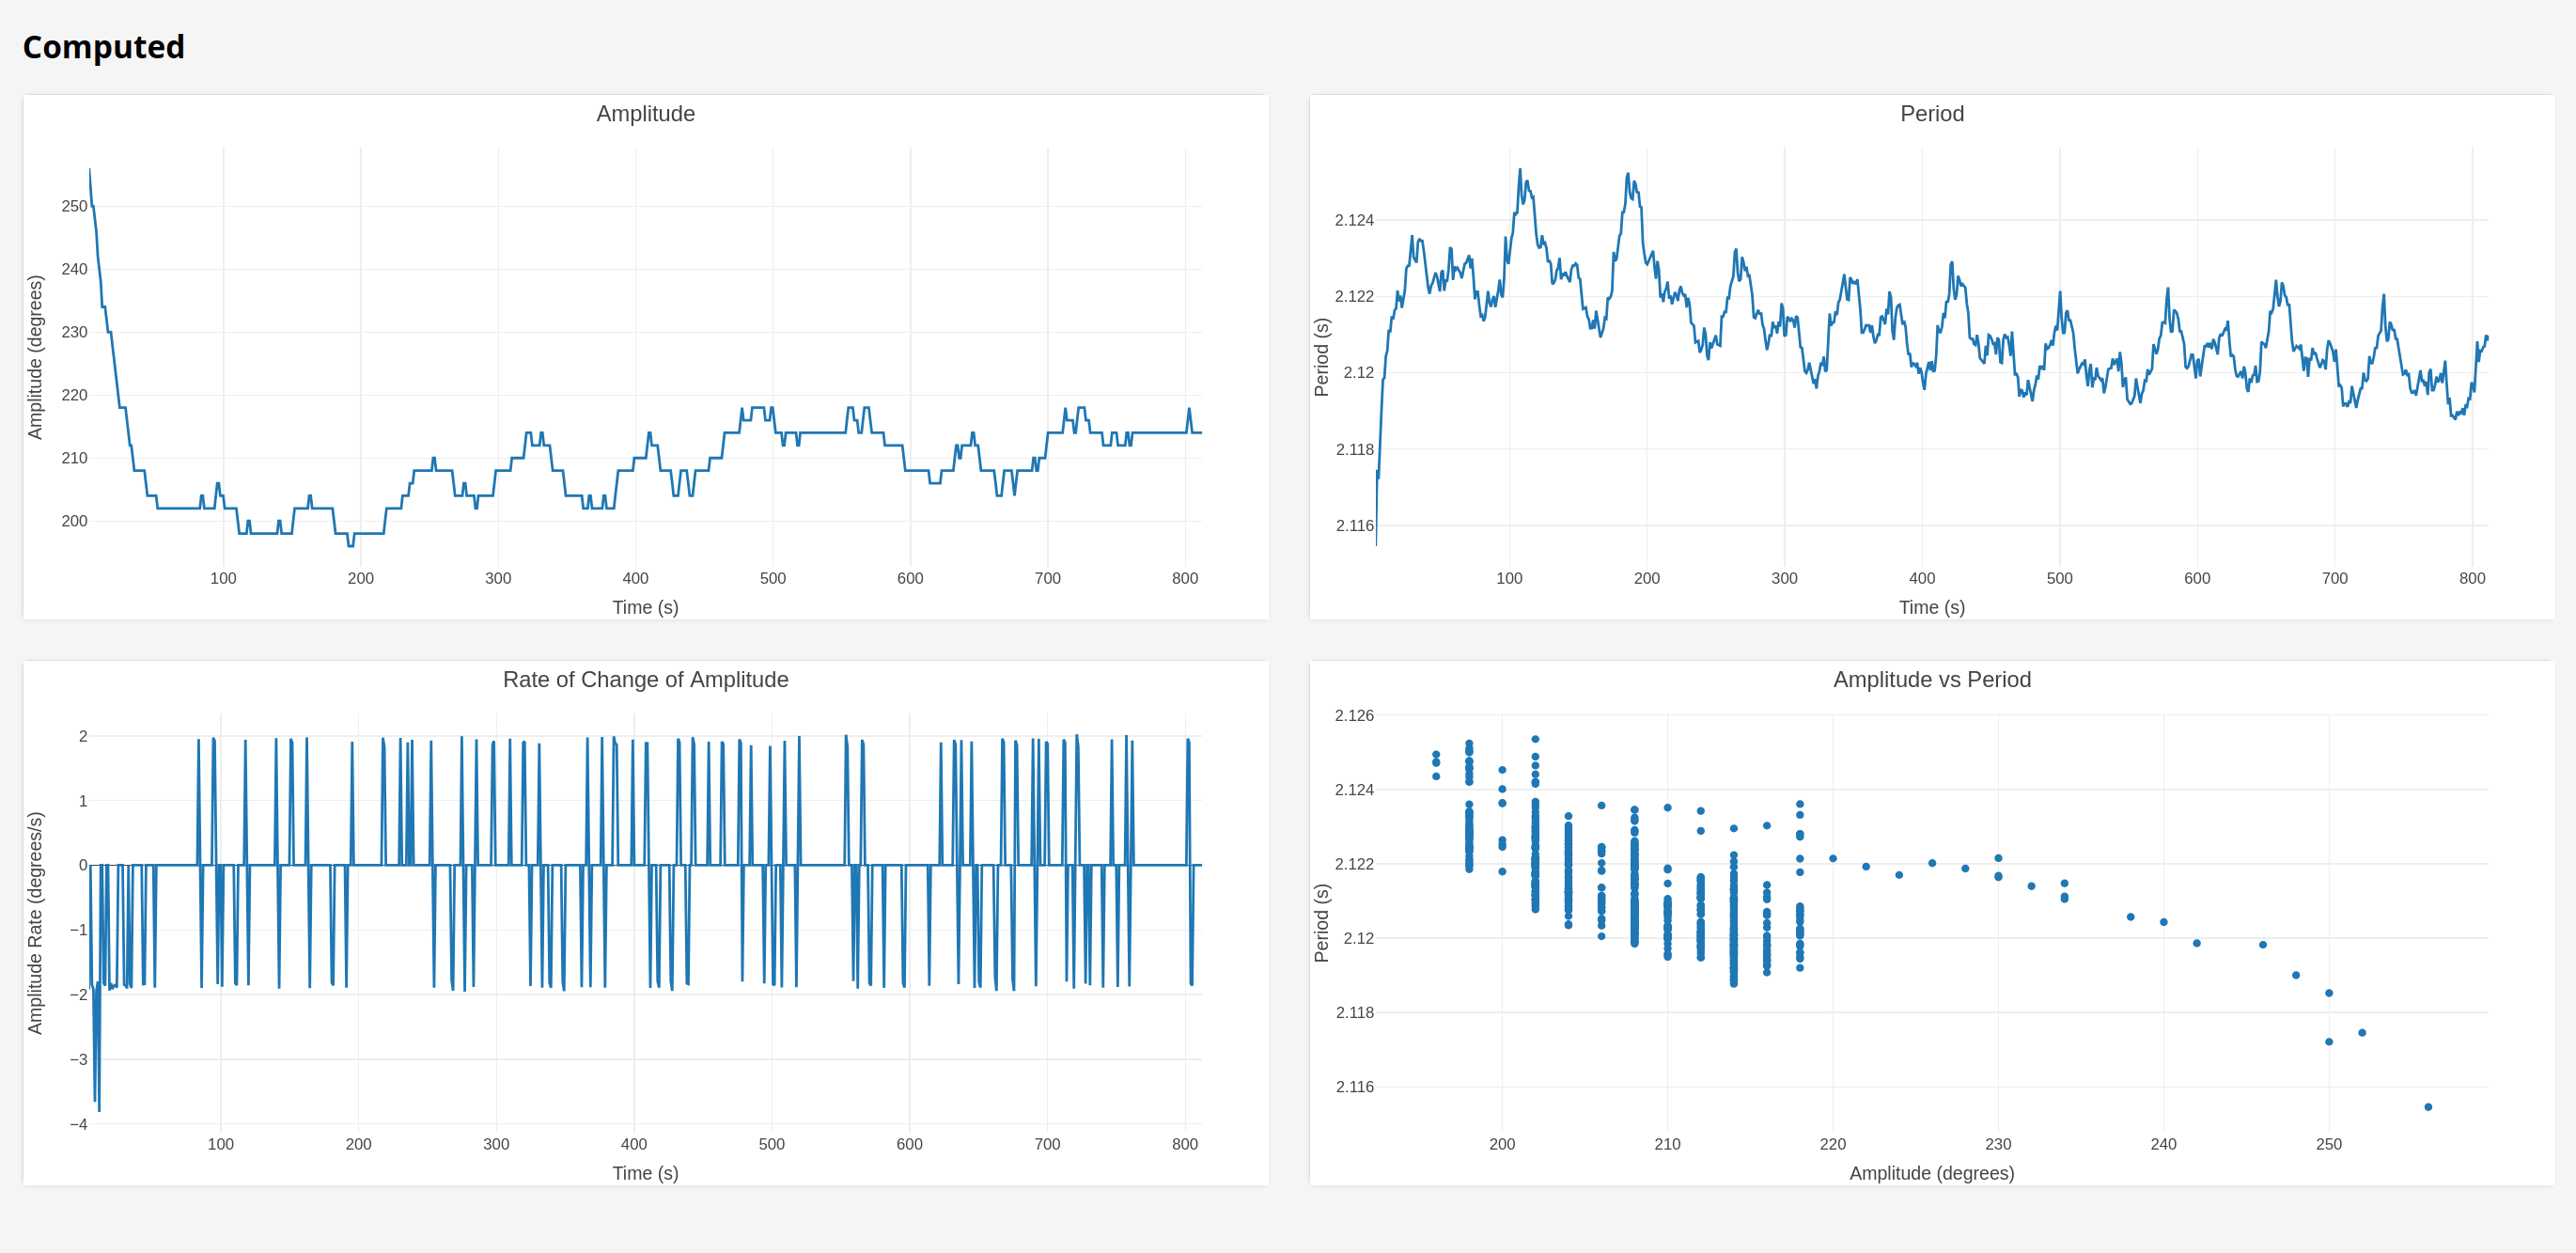The image size is (2576, 1253).
Task: Click the Amplitude (degrees) y-axis label
Action: coord(36,357)
